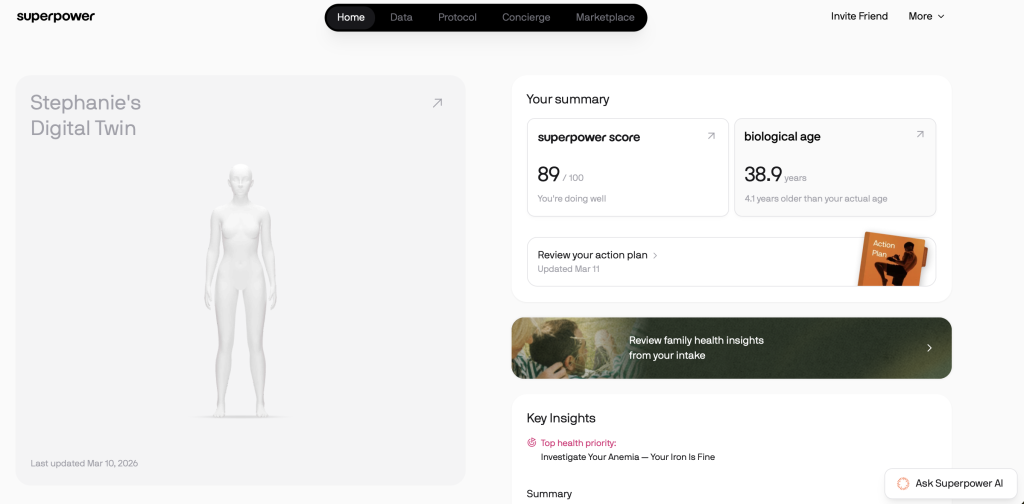
Task: Click 'Last updated Mar 10, 2026' text
Action: pos(84,464)
